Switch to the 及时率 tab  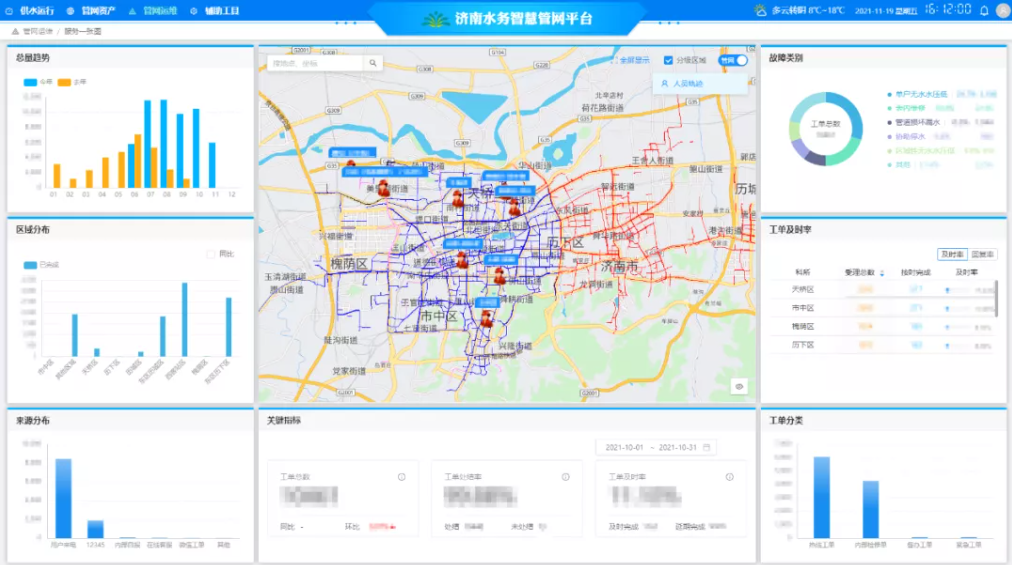pos(952,254)
